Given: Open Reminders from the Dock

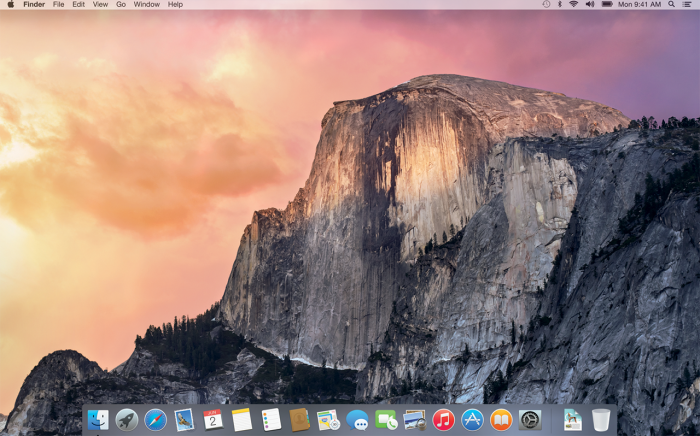Looking at the screenshot, I should point(271,420).
